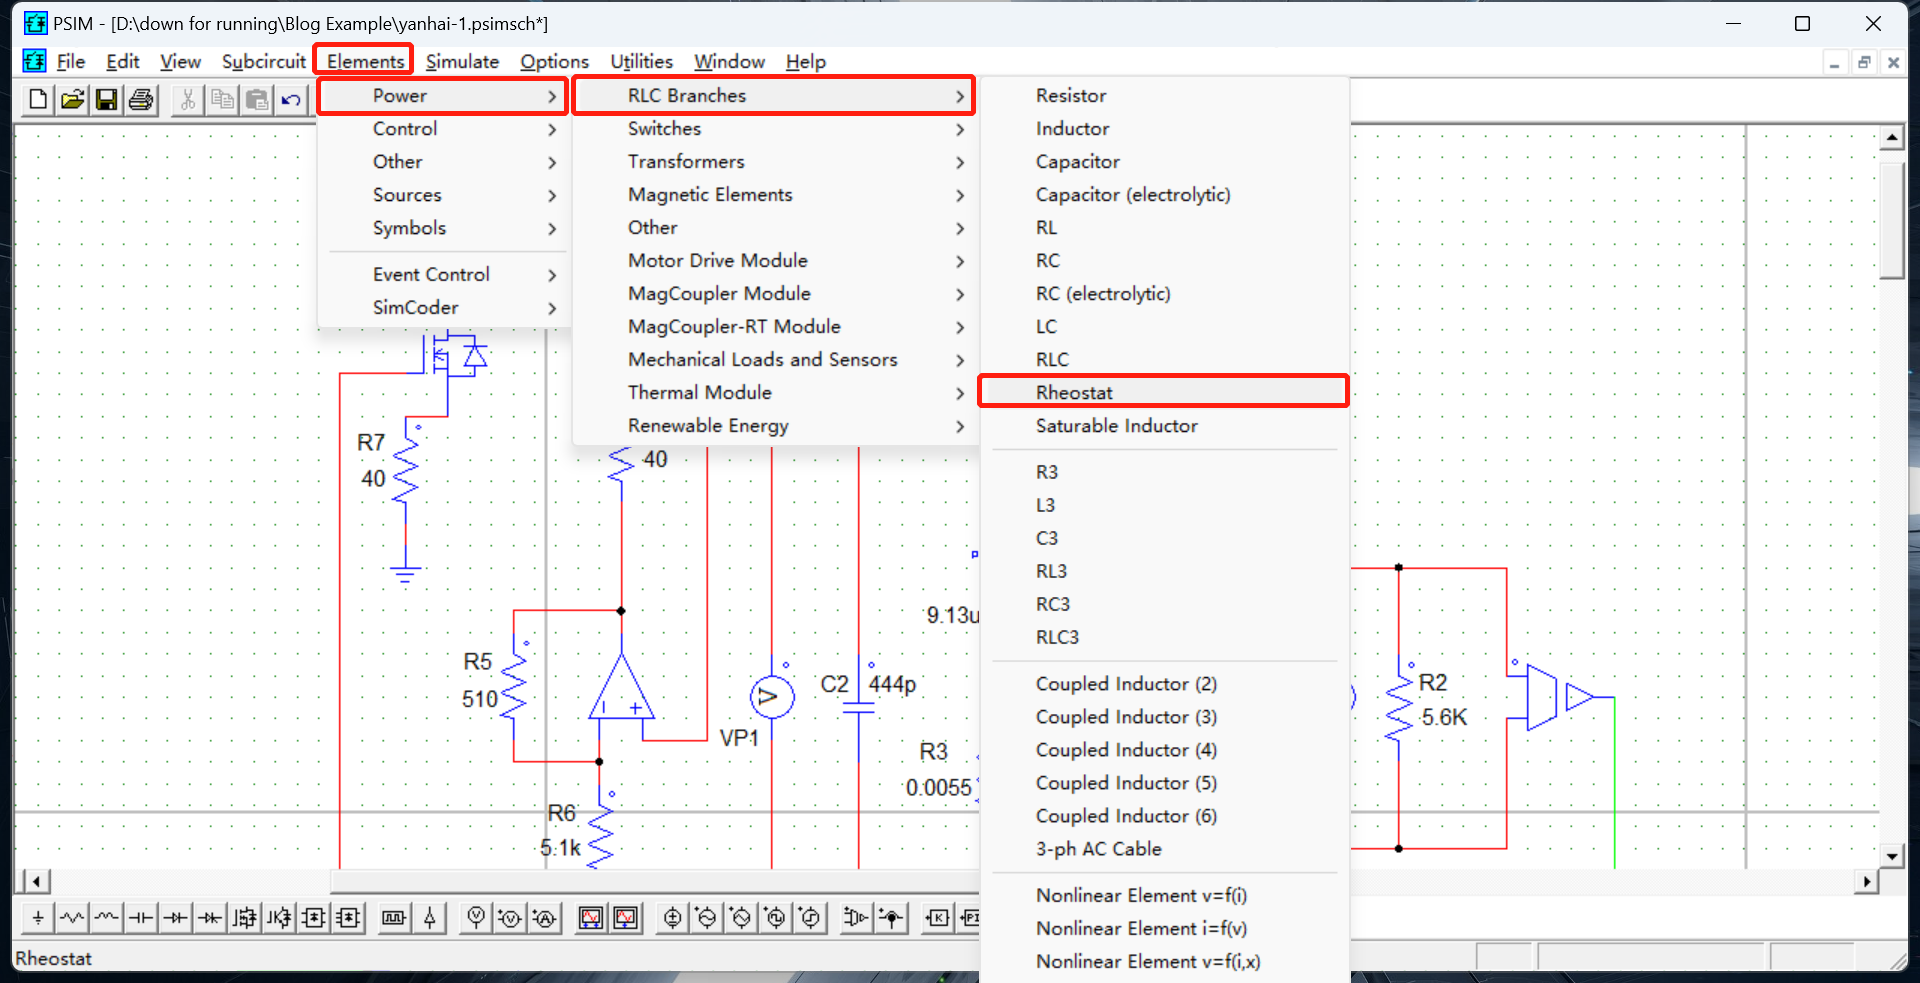Viewport: 1920px width, 983px height.
Task: Expand the Magnetic Elements submenu
Action: click(x=774, y=195)
